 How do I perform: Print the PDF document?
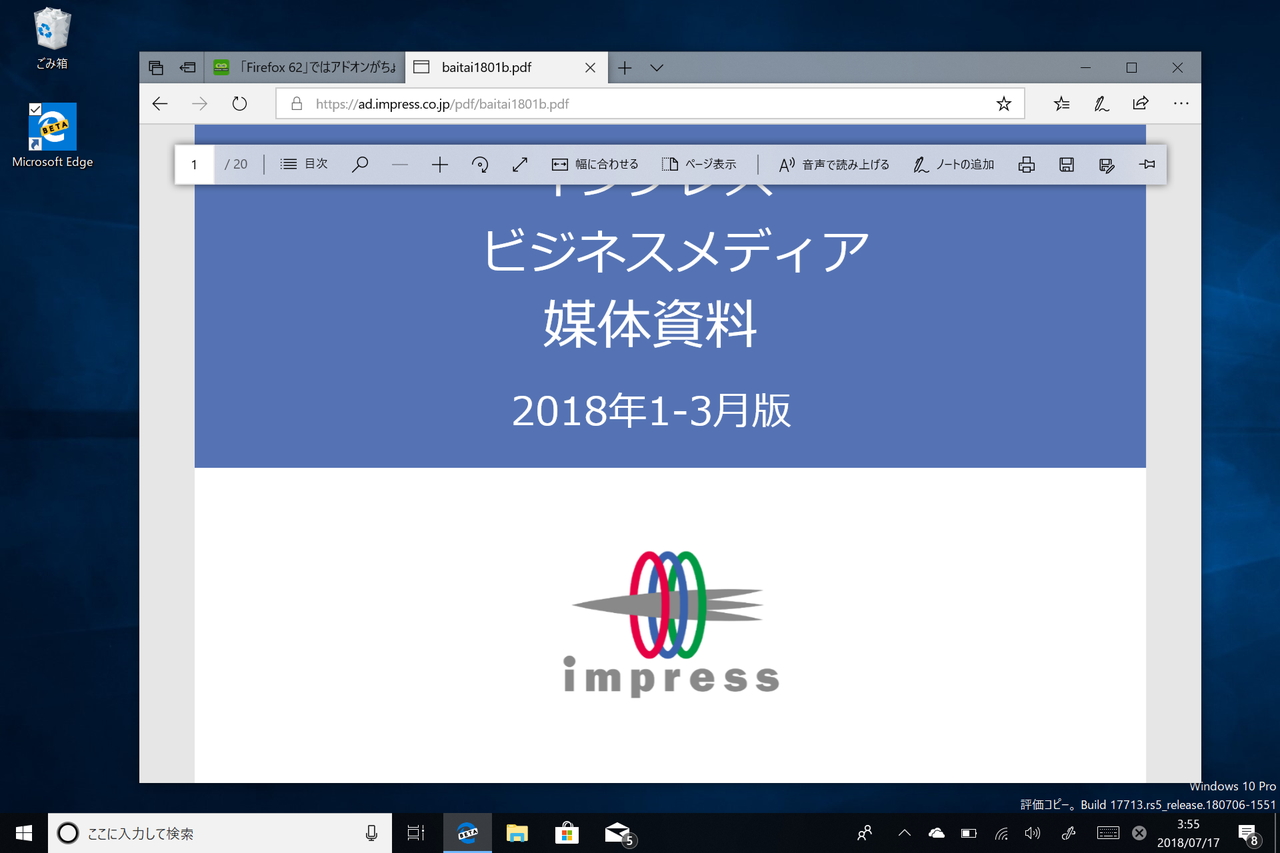pyautogui.click(x=1026, y=163)
